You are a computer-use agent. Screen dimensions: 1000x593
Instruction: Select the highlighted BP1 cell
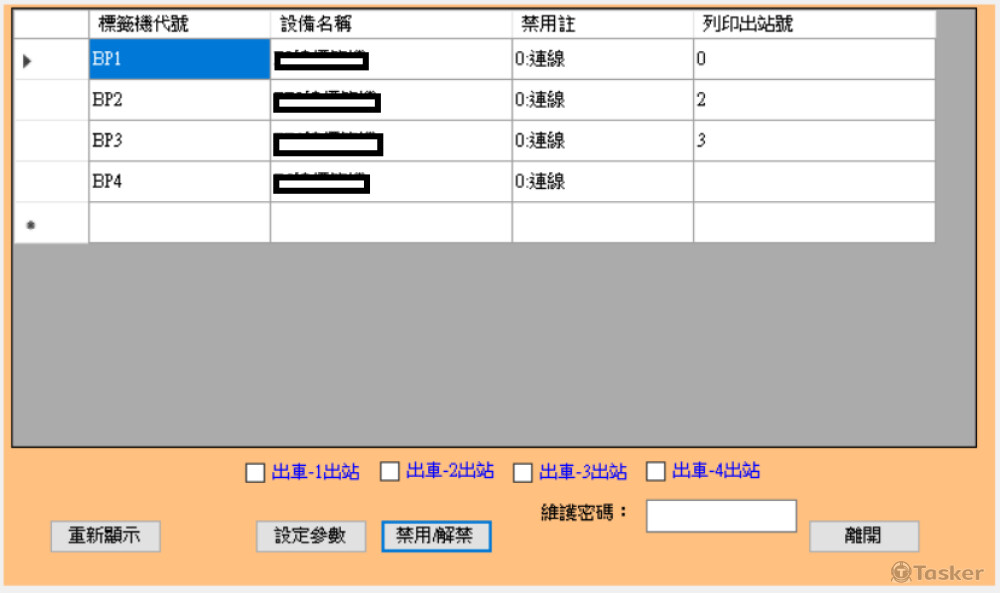coord(178,59)
